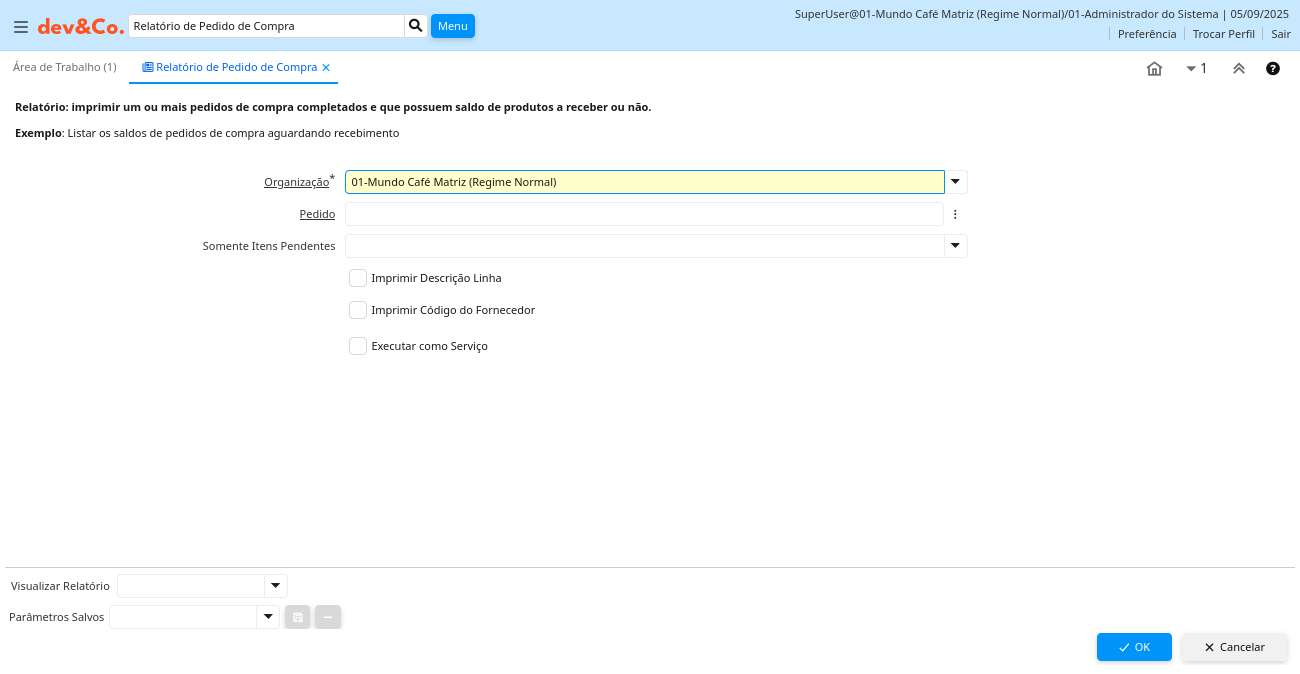Image resolution: width=1300 pixels, height=674 pixels.
Task: Click the magnifying glass search icon
Action: click(415, 26)
